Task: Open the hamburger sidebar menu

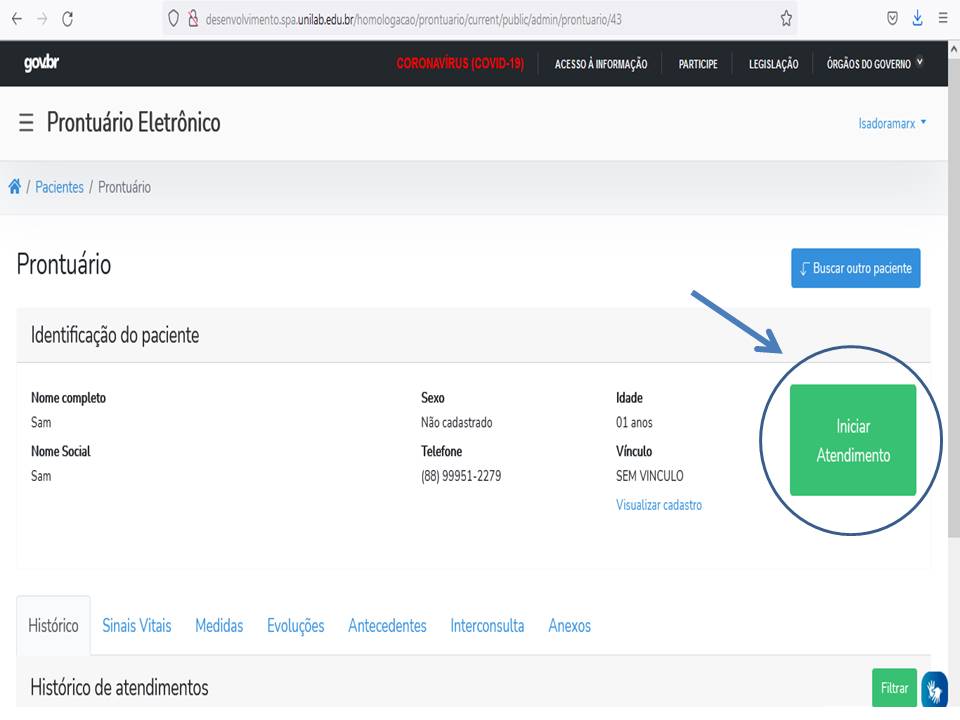Action: click(x=26, y=123)
